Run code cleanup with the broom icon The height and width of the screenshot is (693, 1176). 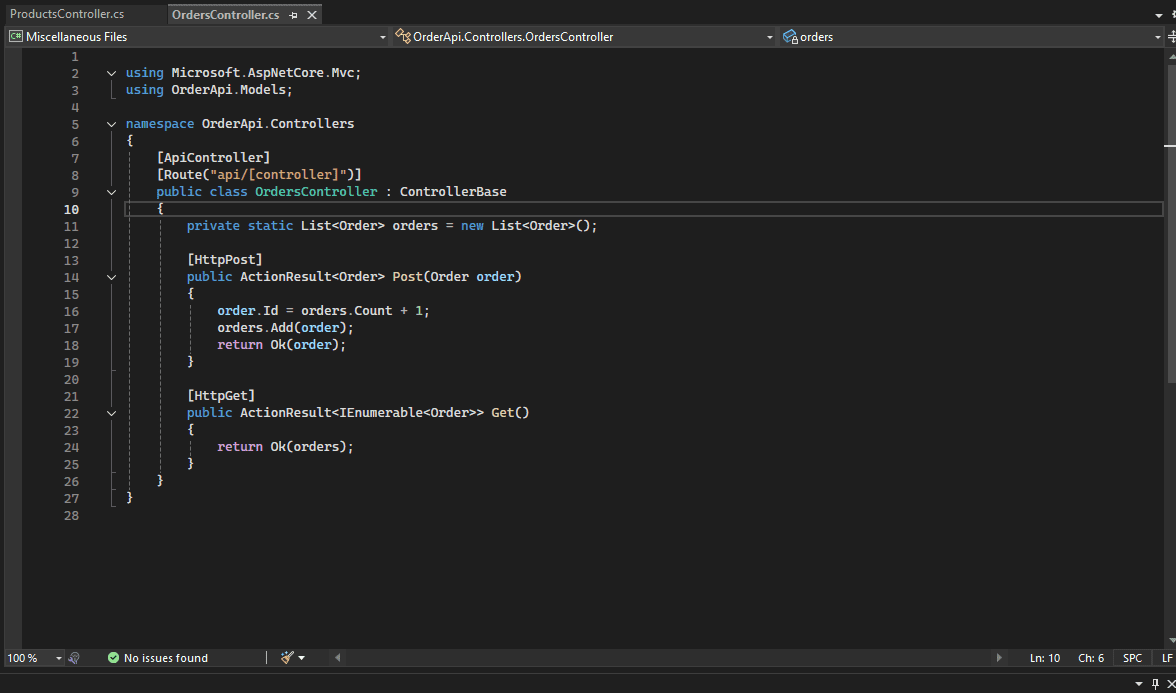coord(286,658)
